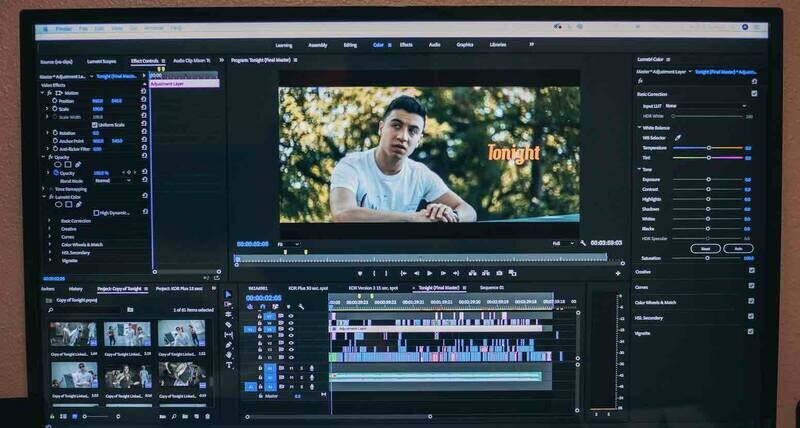Toggle Curves section checkbox in Lumetri Color
Viewport: 800px width, 428px height.
(752, 286)
